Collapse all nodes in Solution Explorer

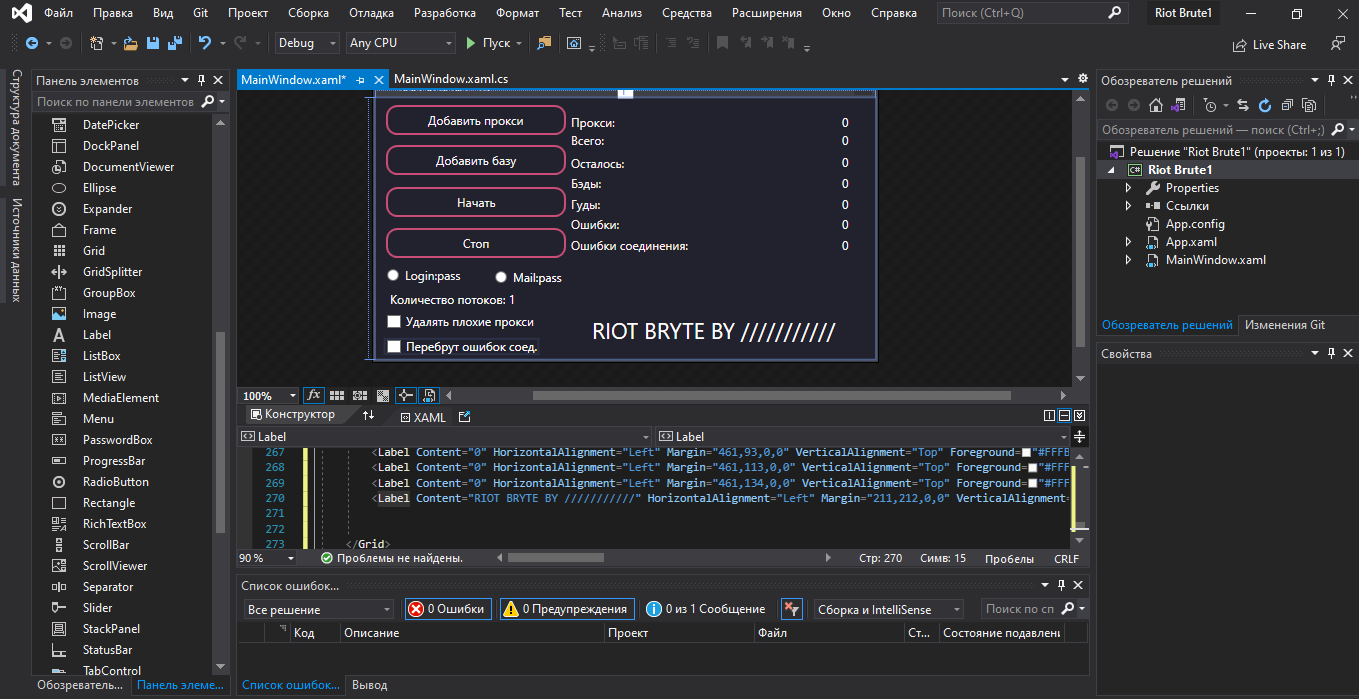(x=1286, y=105)
